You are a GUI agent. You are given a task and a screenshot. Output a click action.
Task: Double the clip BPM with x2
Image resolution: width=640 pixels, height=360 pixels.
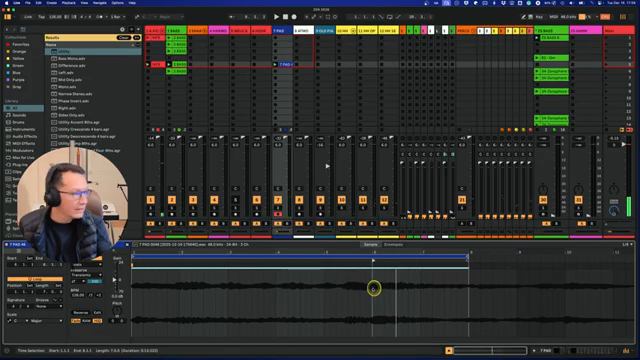pyautogui.click(x=98, y=295)
